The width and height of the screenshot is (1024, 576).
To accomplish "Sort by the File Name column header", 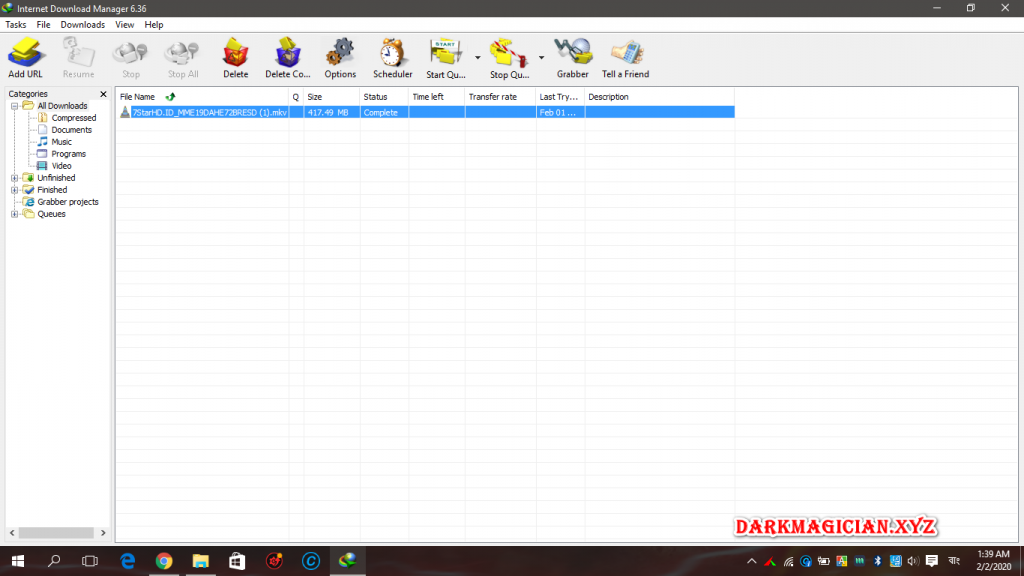I will 202,97.
